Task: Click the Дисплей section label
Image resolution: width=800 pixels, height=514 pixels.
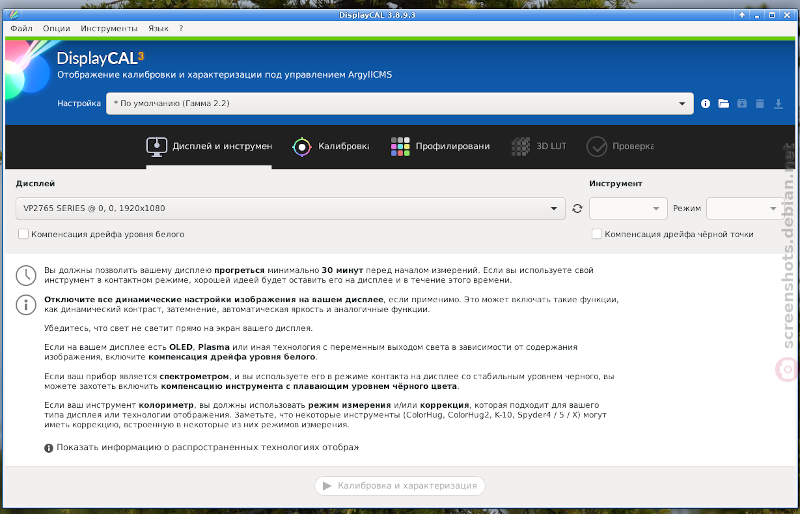Action: (x=35, y=183)
